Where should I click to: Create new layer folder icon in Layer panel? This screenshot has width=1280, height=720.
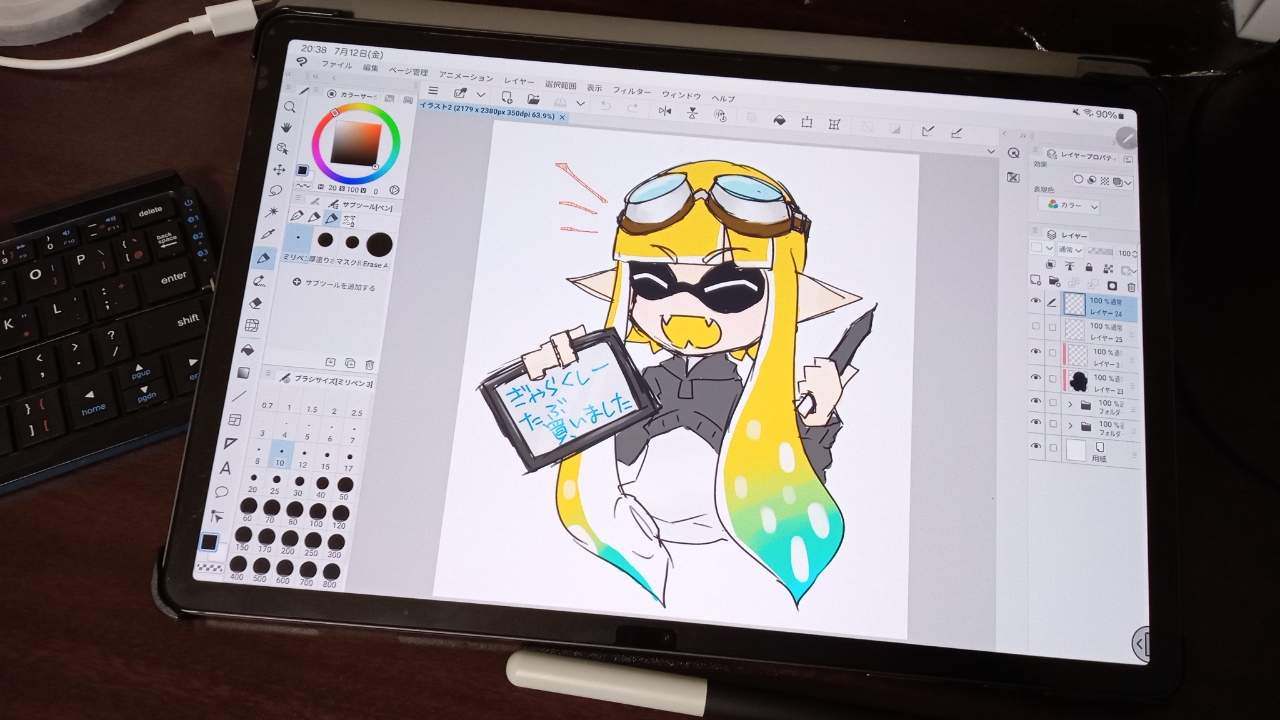click(1053, 281)
